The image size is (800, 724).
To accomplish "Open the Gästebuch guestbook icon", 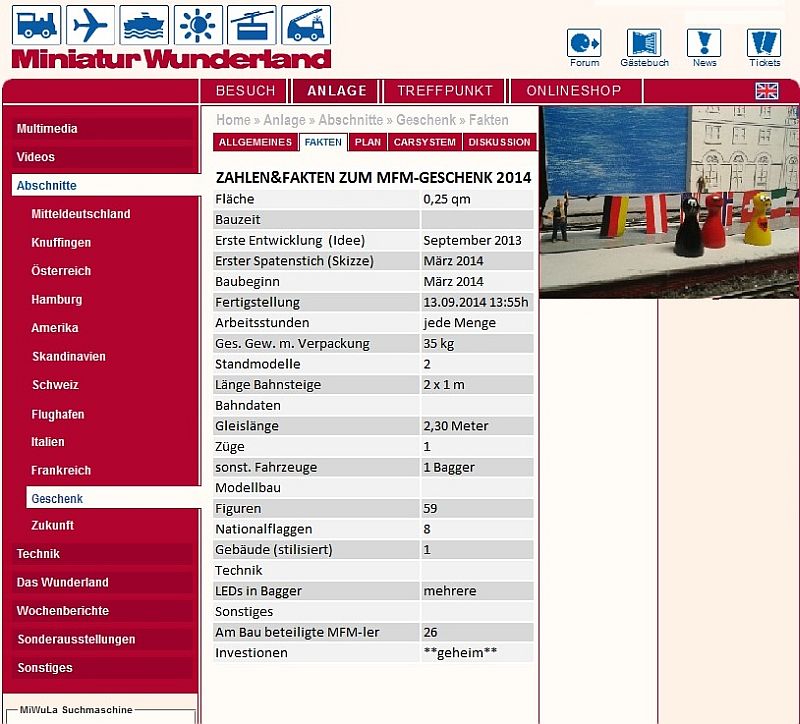I will 644,43.
